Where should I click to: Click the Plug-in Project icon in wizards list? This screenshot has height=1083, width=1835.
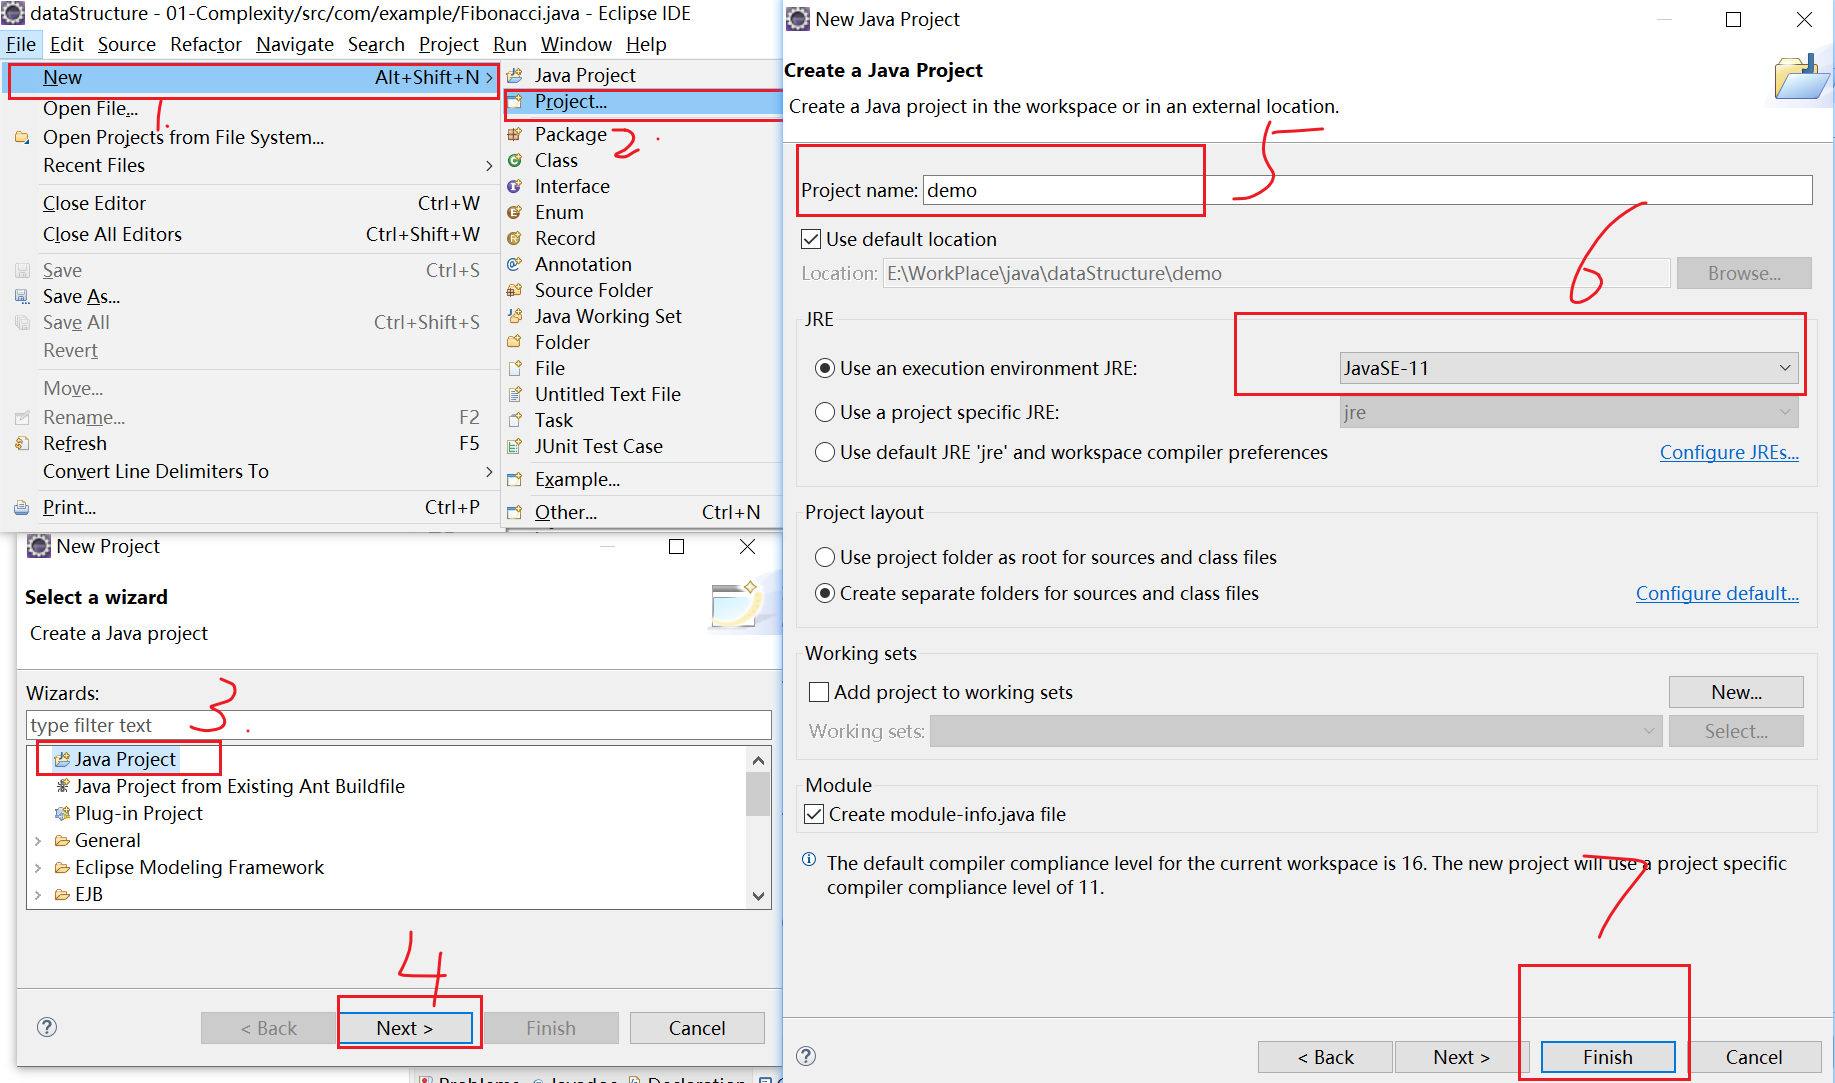[63, 813]
